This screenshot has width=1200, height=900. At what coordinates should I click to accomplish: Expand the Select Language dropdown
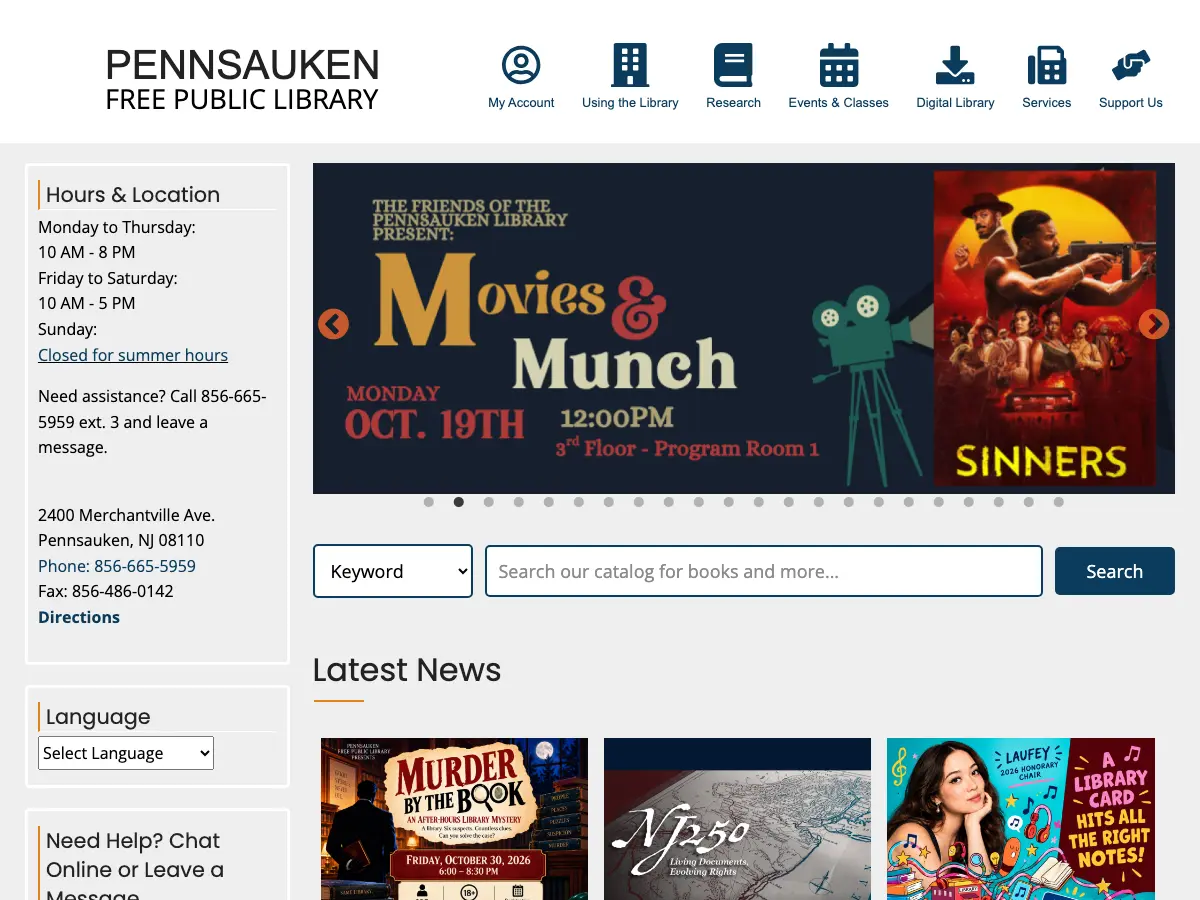tap(126, 753)
